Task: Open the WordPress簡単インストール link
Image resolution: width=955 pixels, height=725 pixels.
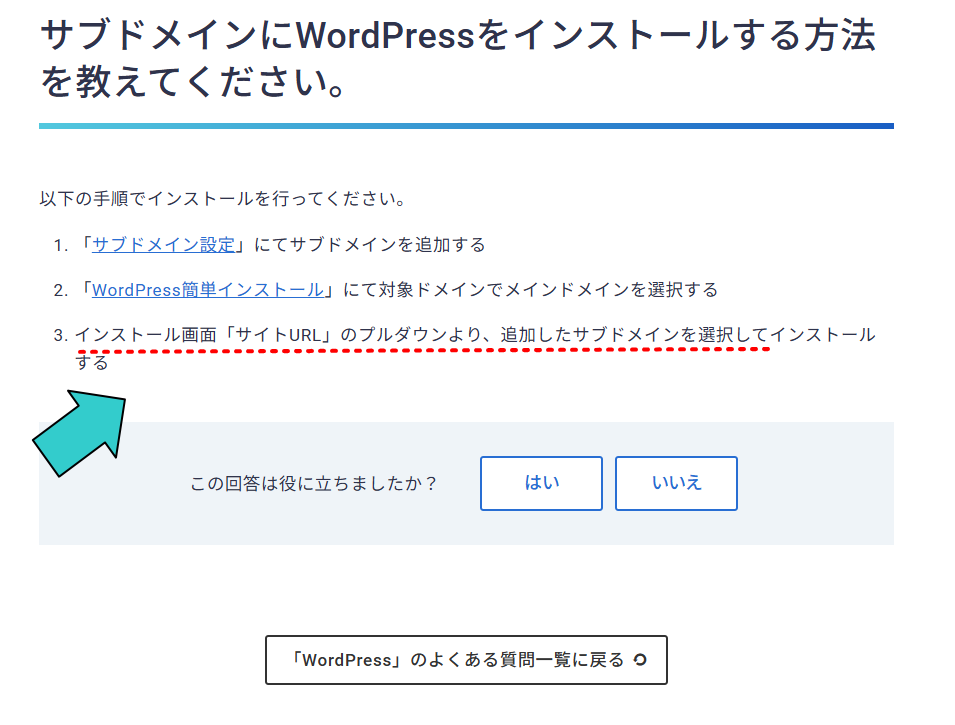Action: point(207,290)
